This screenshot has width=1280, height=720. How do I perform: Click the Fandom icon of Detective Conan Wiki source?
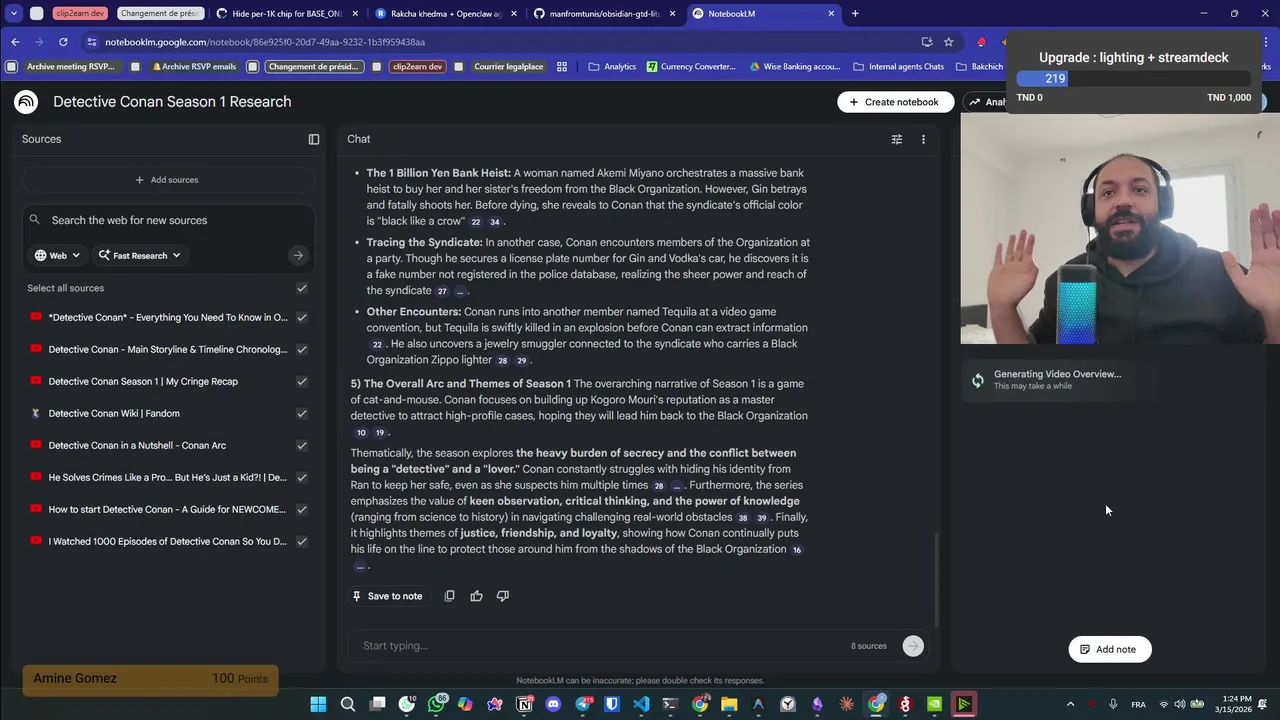[x=36, y=413]
